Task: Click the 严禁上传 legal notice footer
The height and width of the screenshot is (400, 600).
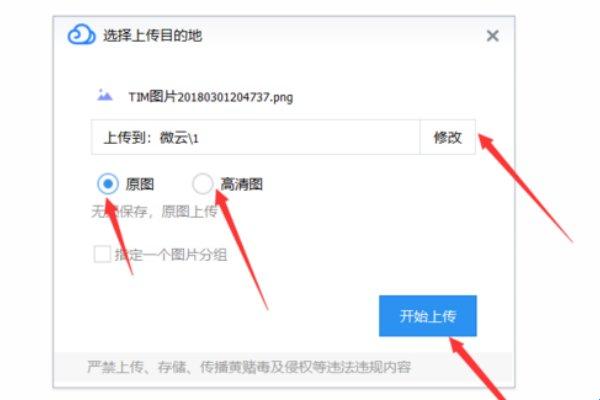Action: 249,367
